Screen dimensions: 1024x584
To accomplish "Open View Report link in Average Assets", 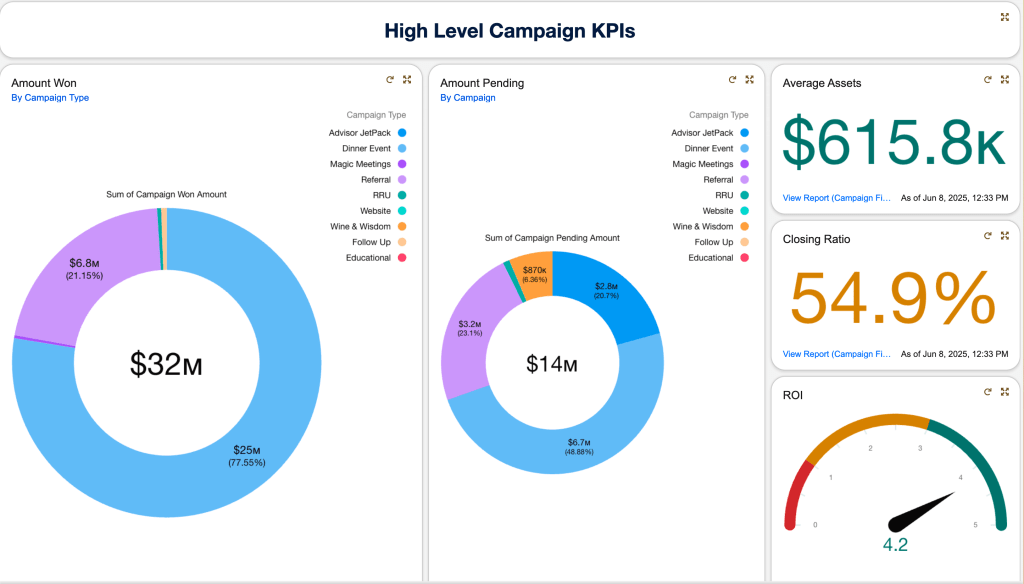I will pyautogui.click(x=836, y=198).
